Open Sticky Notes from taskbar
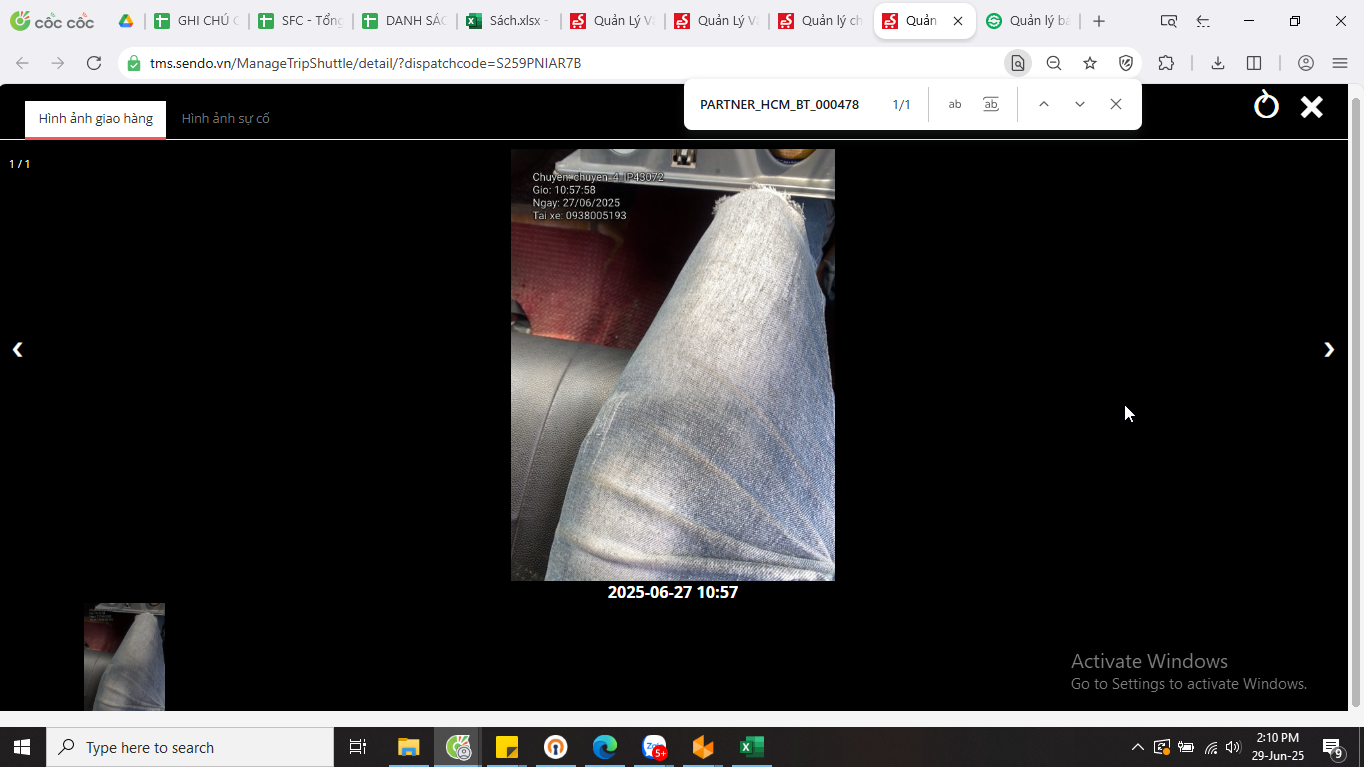The width and height of the screenshot is (1364, 767). point(506,747)
